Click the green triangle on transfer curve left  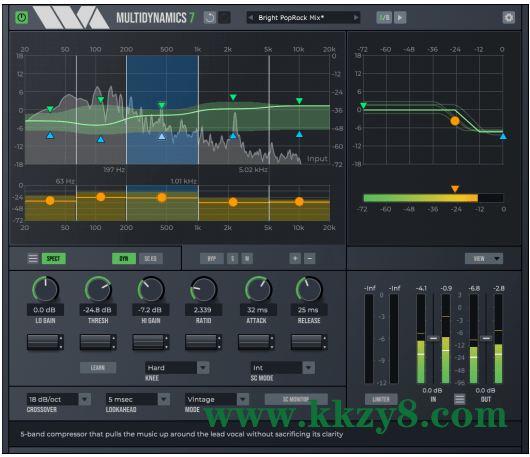click(363, 105)
